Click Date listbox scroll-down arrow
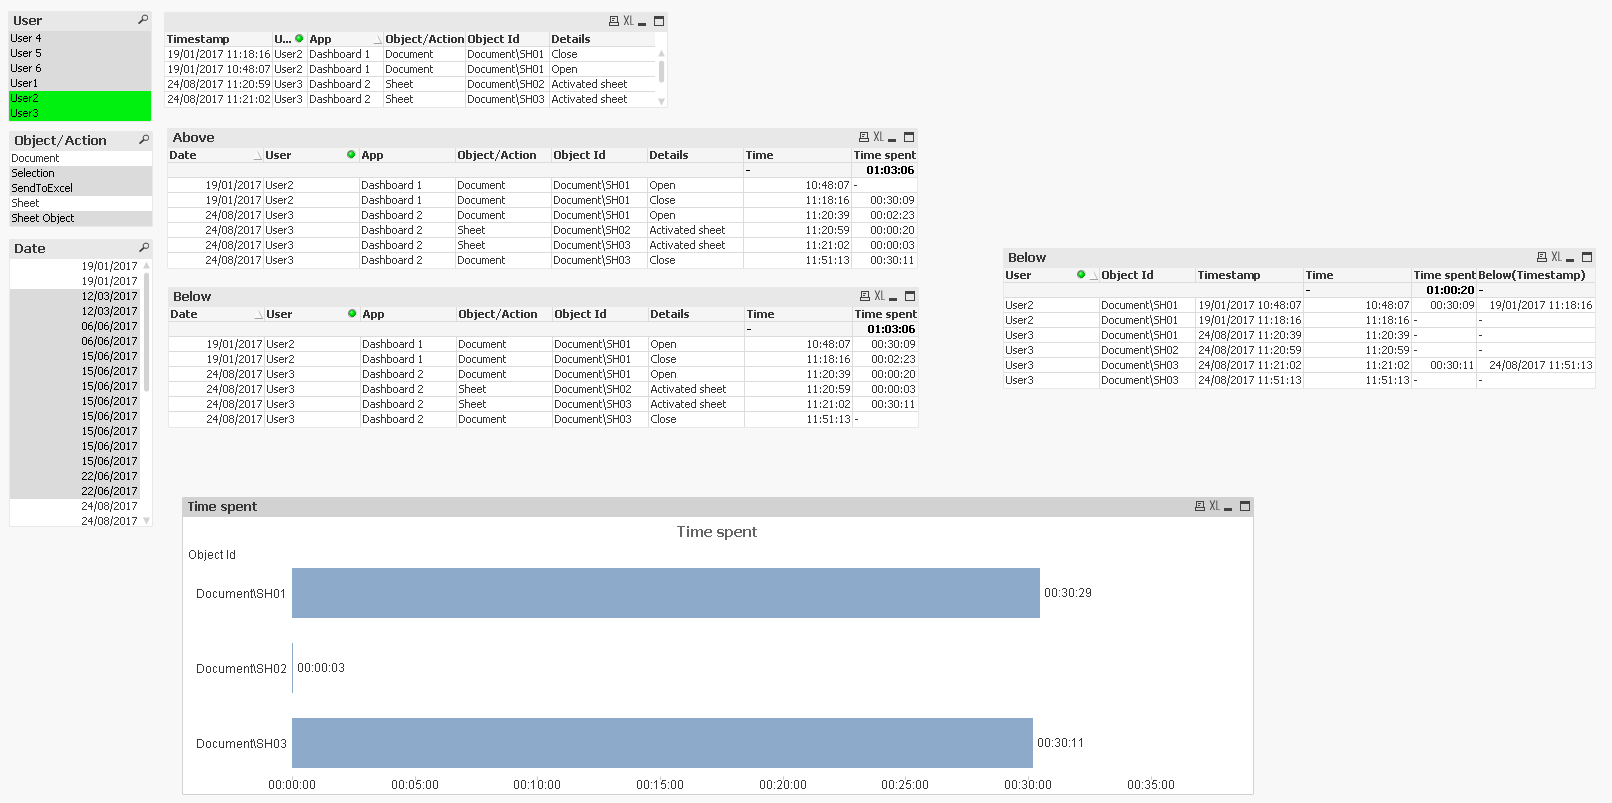Screen dimensions: 1612x803 pos(147,521)
